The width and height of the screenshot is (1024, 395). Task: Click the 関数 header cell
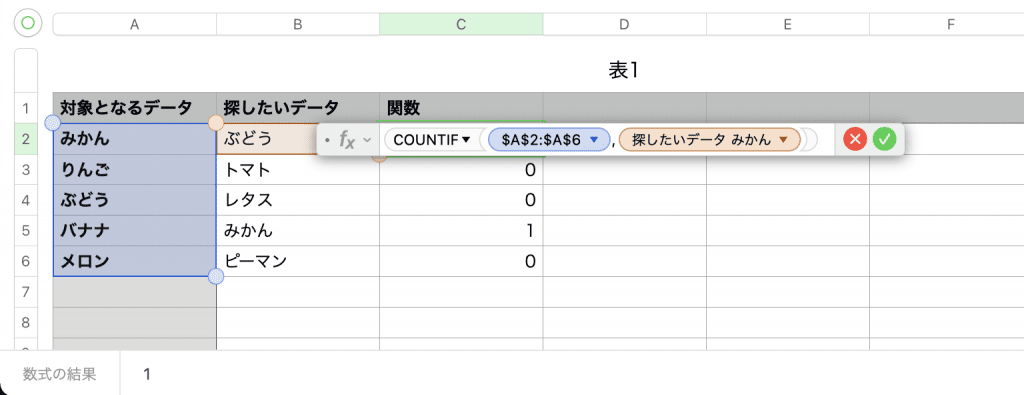[x=461, y=107]
